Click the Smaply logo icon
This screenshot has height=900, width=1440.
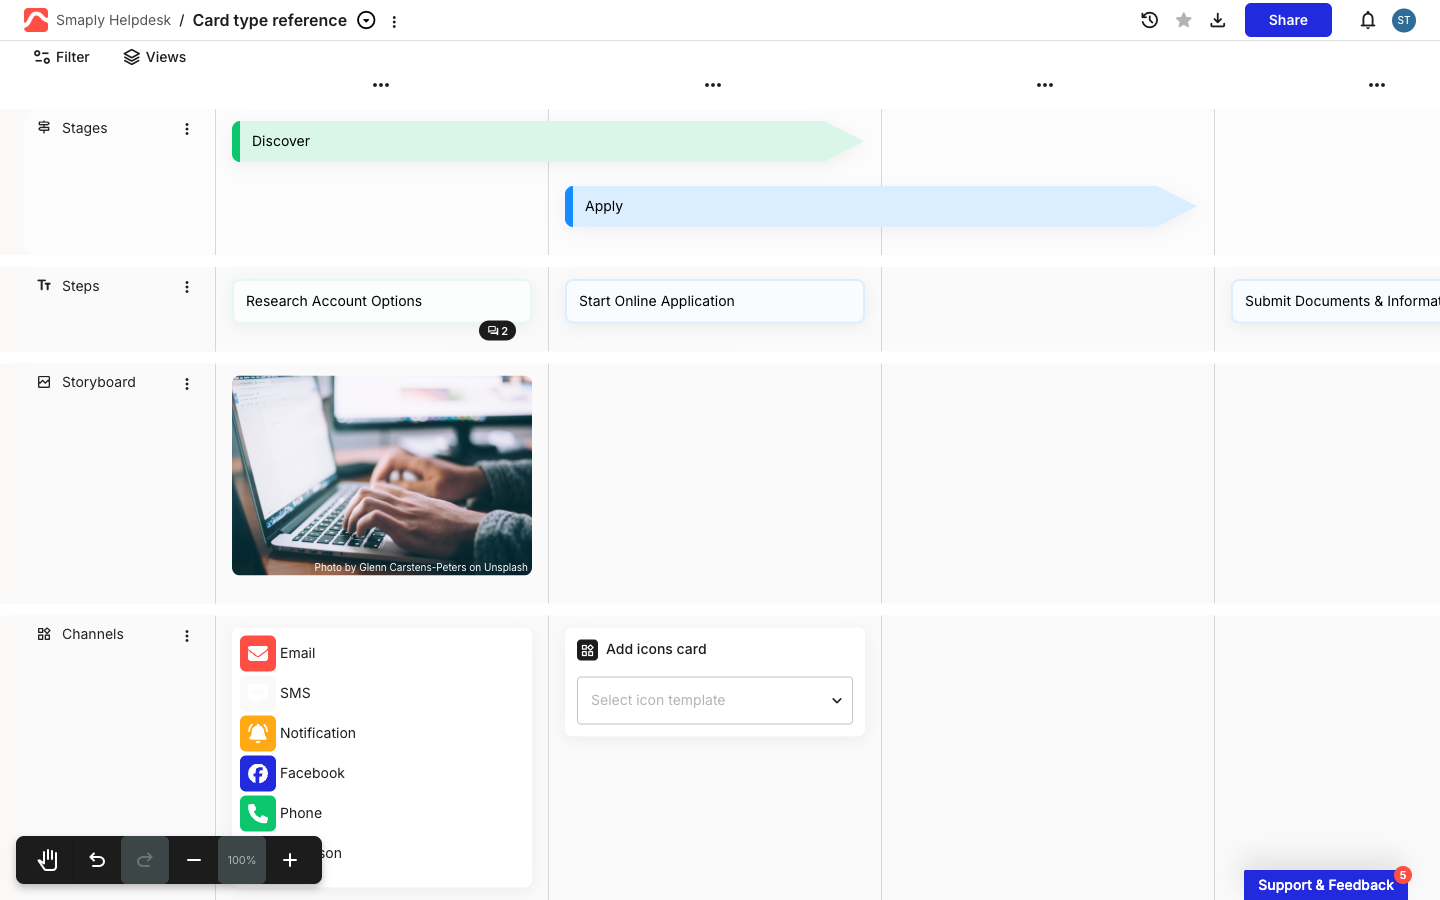click(x=36, y=20)
